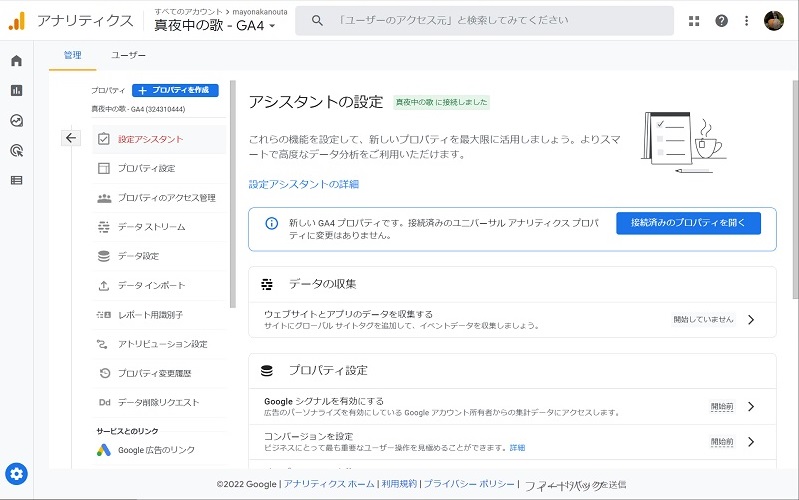Expand Google シグナルを有効にする row chevron
Screen dimensions: 799x500
click(751, 406)
